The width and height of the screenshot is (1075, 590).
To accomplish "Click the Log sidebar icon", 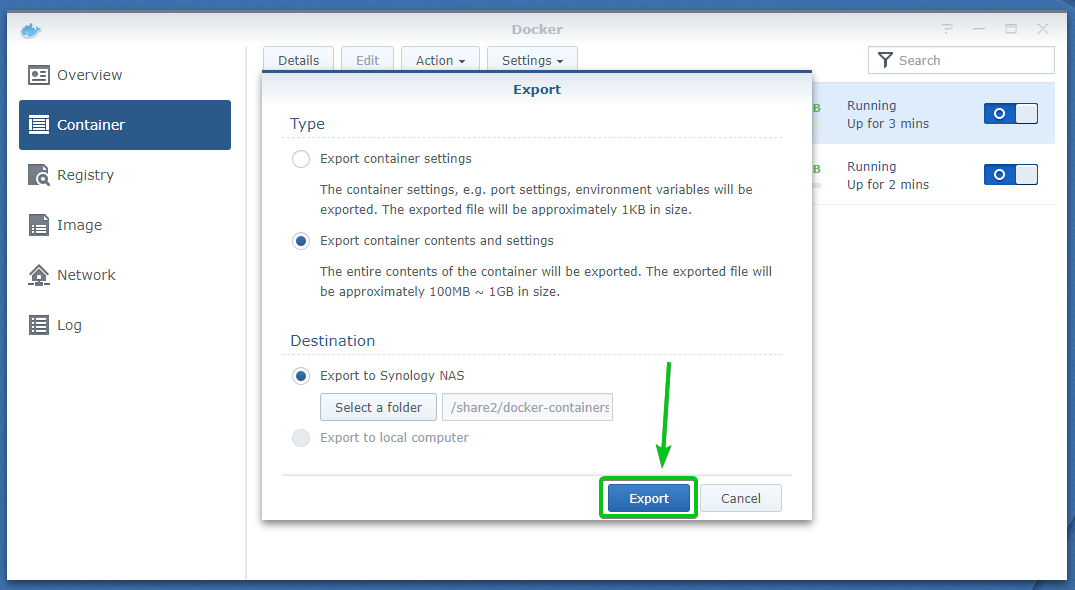I will tap(38, 325).
